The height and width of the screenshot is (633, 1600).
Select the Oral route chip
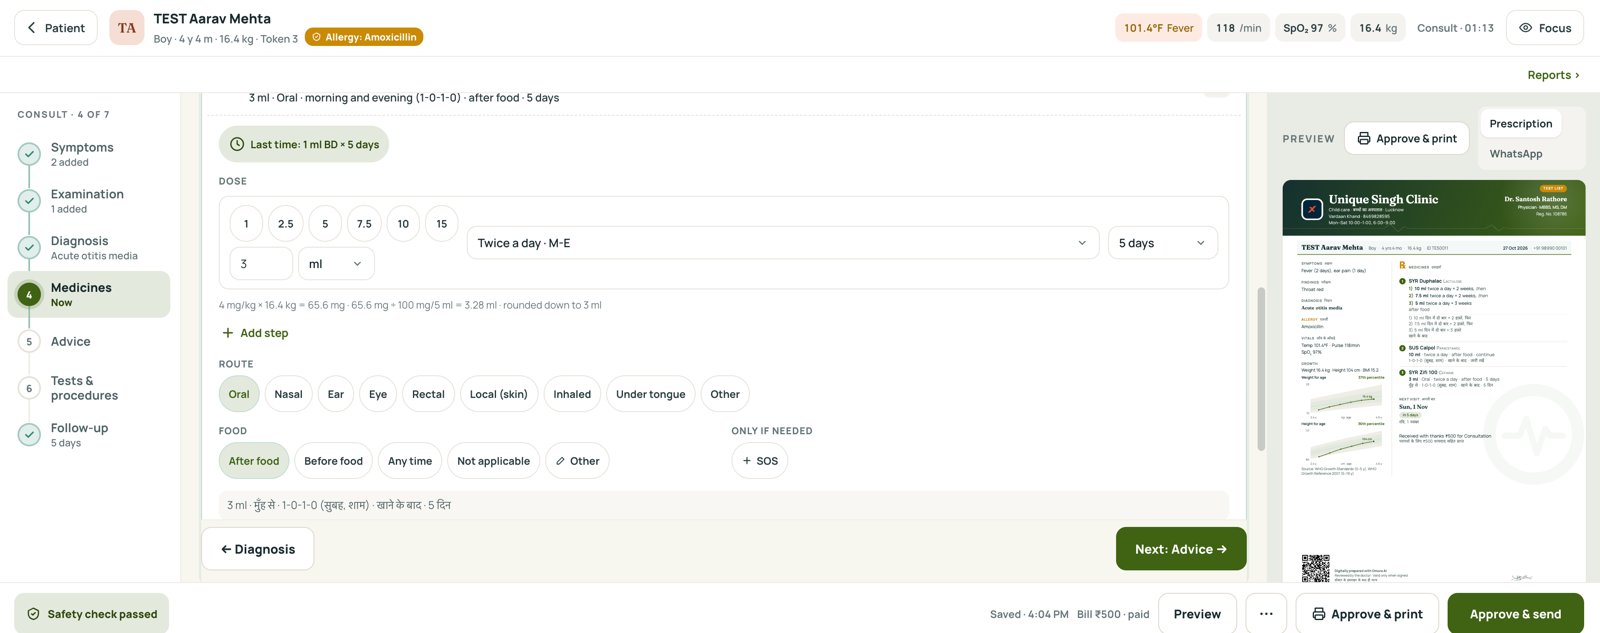[239, 394]
